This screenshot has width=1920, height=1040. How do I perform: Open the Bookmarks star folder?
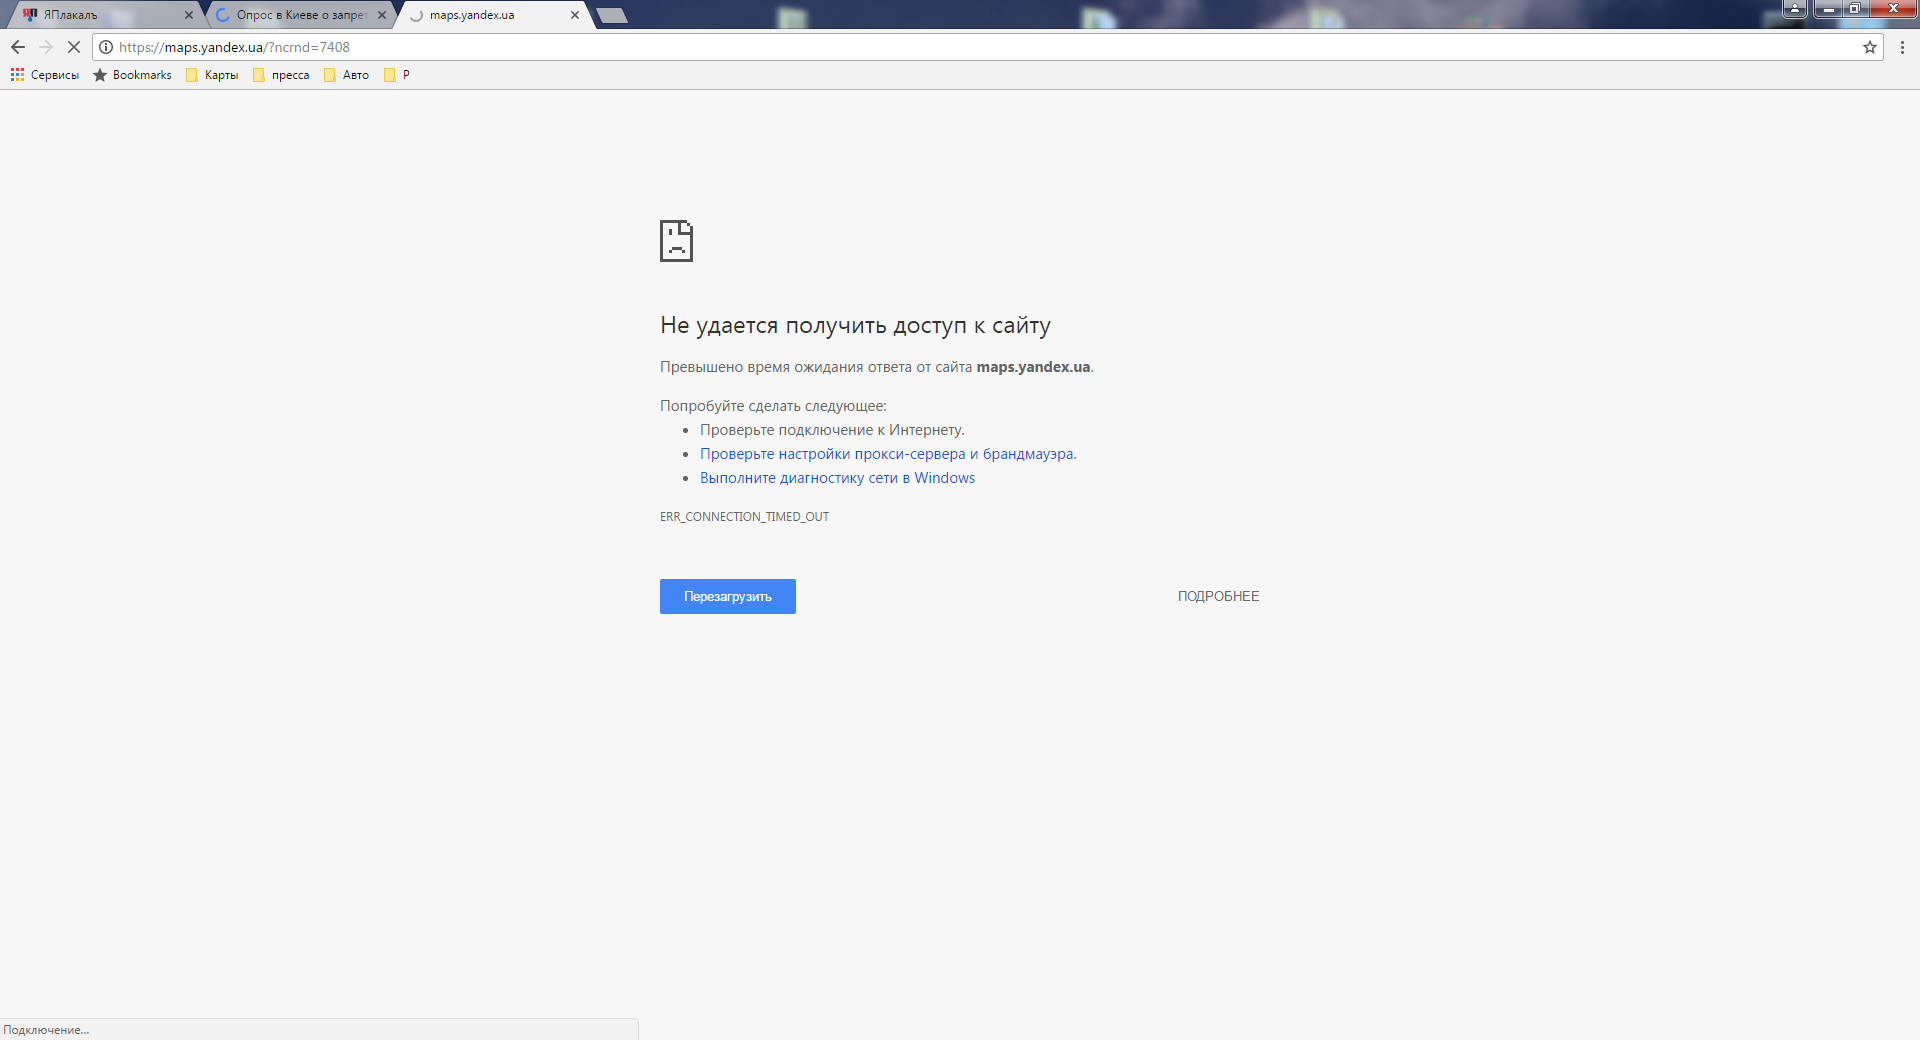tap(132, 75)
